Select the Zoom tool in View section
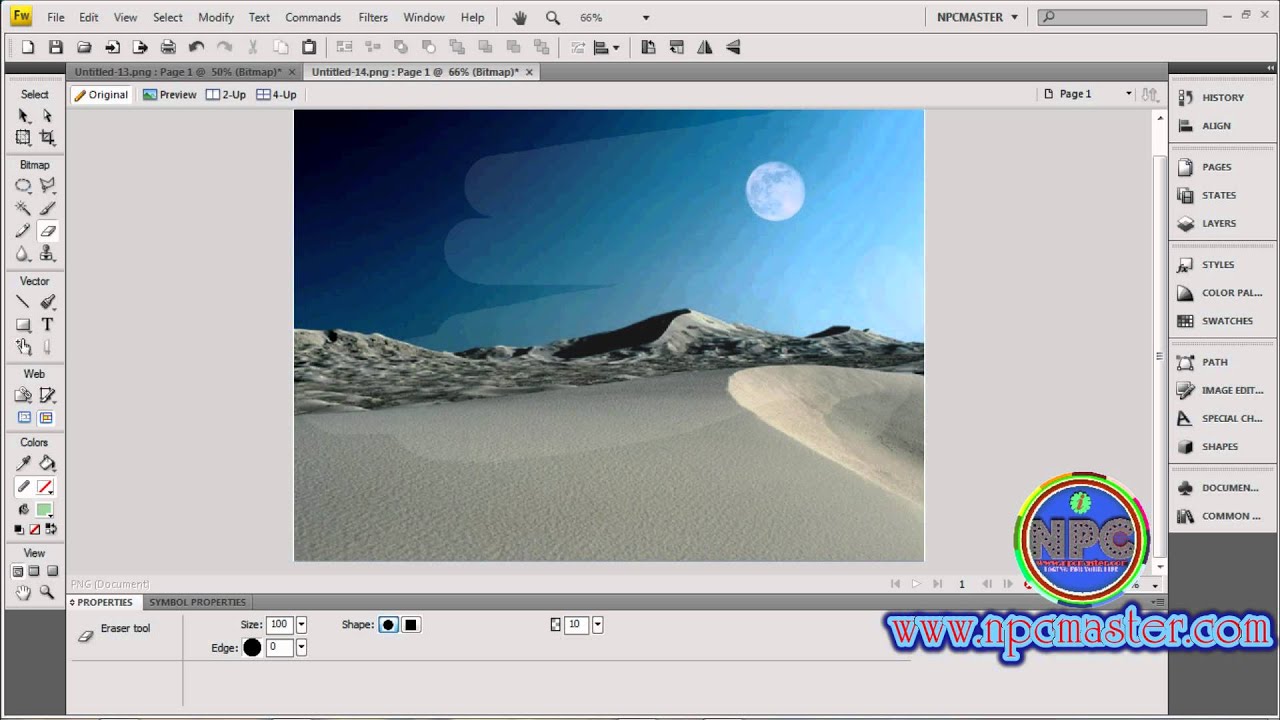 coord(47,592)
